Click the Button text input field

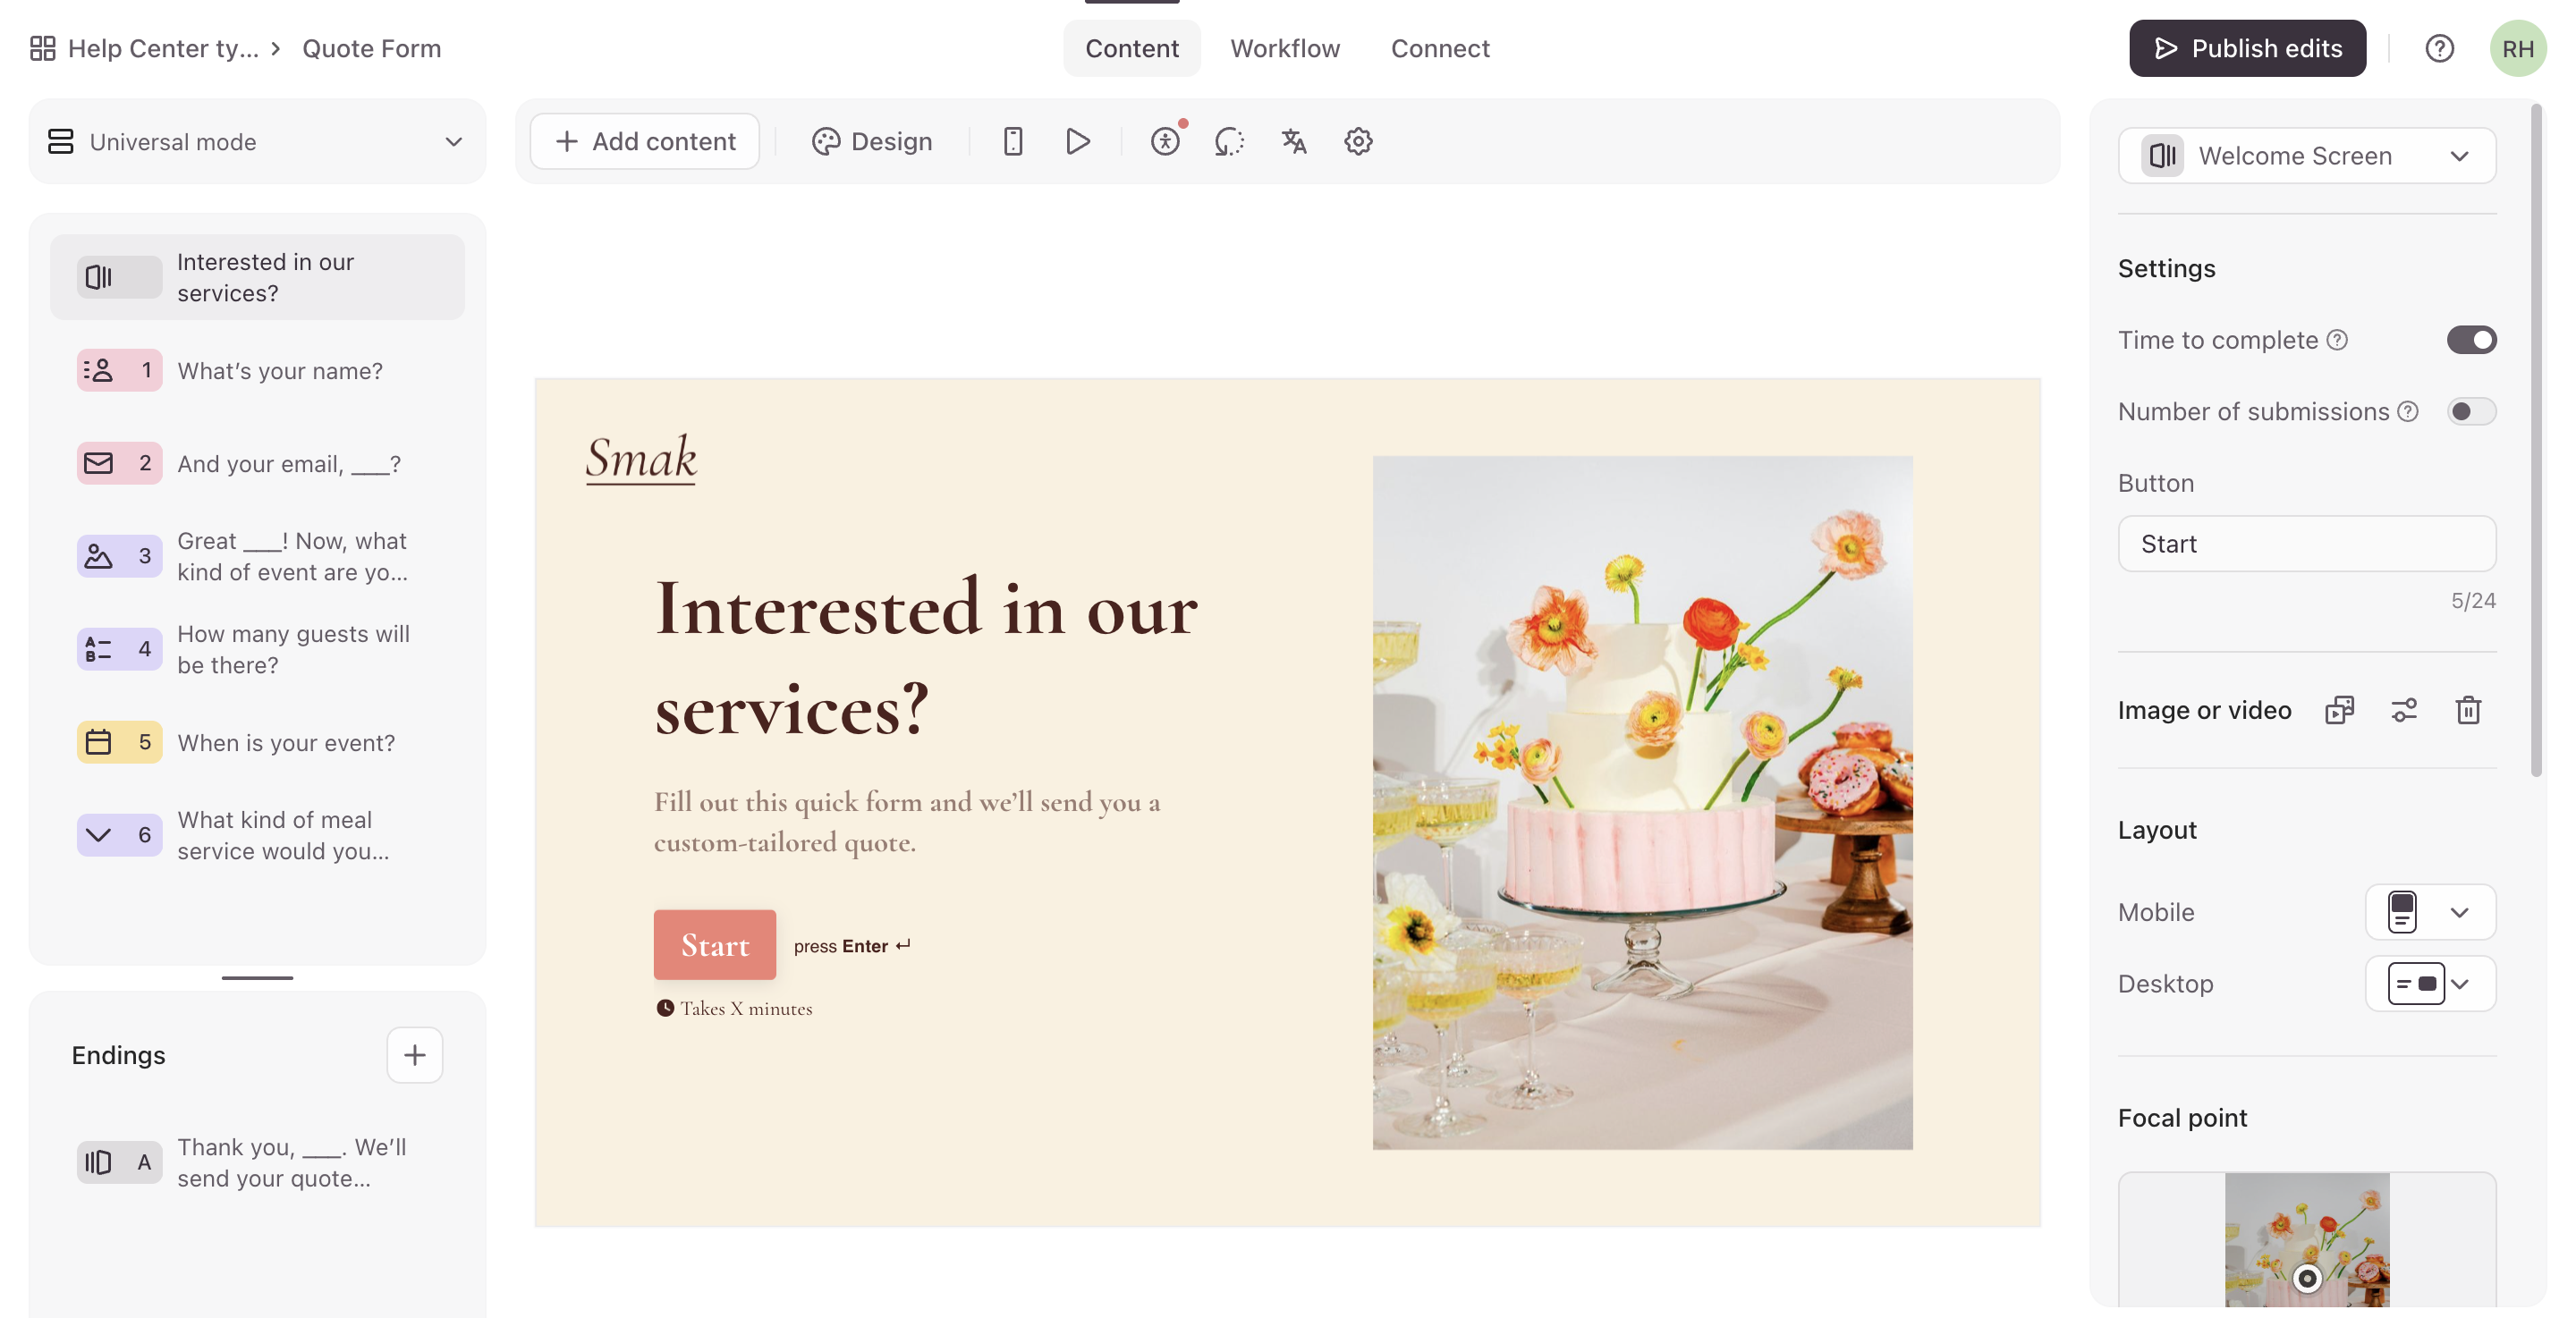pyautogui.click(x=2306, y=544)
